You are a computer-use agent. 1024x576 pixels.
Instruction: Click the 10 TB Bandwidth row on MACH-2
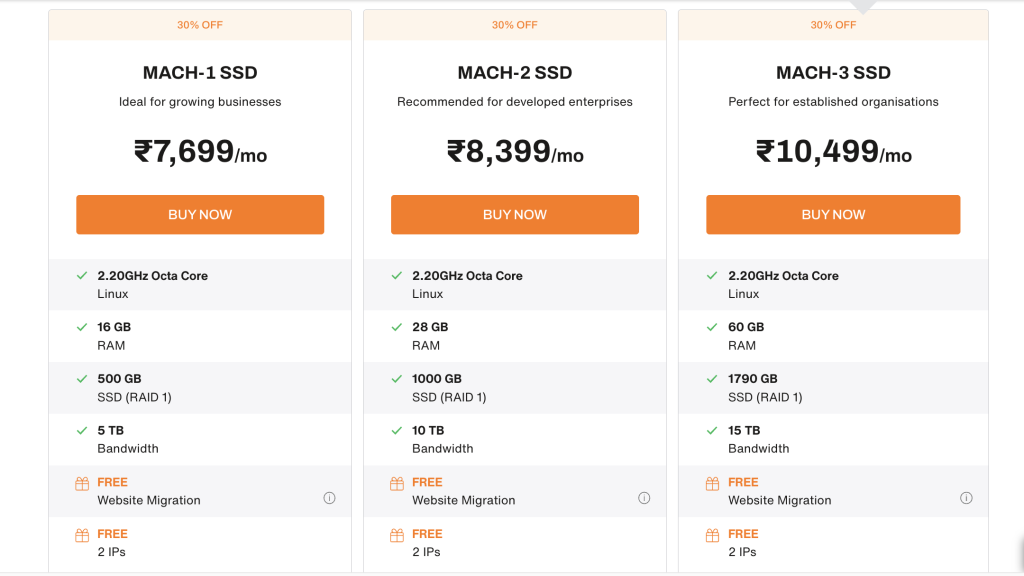click(x=514, y=439)
